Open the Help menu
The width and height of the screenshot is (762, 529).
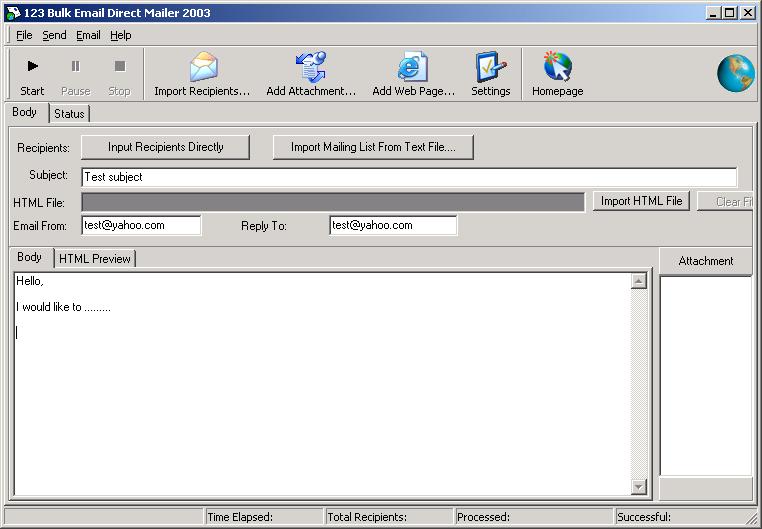tap(120, 35)
